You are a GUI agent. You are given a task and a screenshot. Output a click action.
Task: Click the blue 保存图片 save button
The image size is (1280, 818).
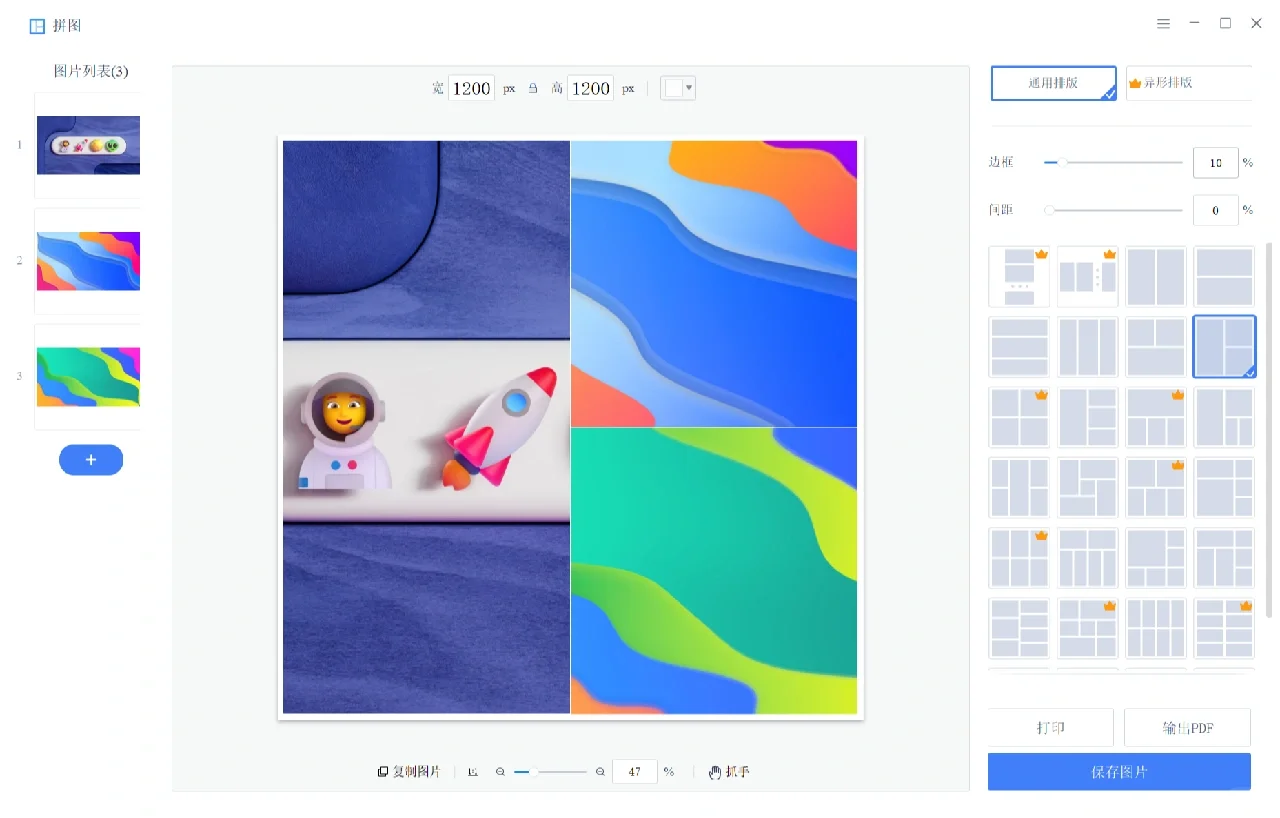pyautogui.click(x=1119, y=771)
